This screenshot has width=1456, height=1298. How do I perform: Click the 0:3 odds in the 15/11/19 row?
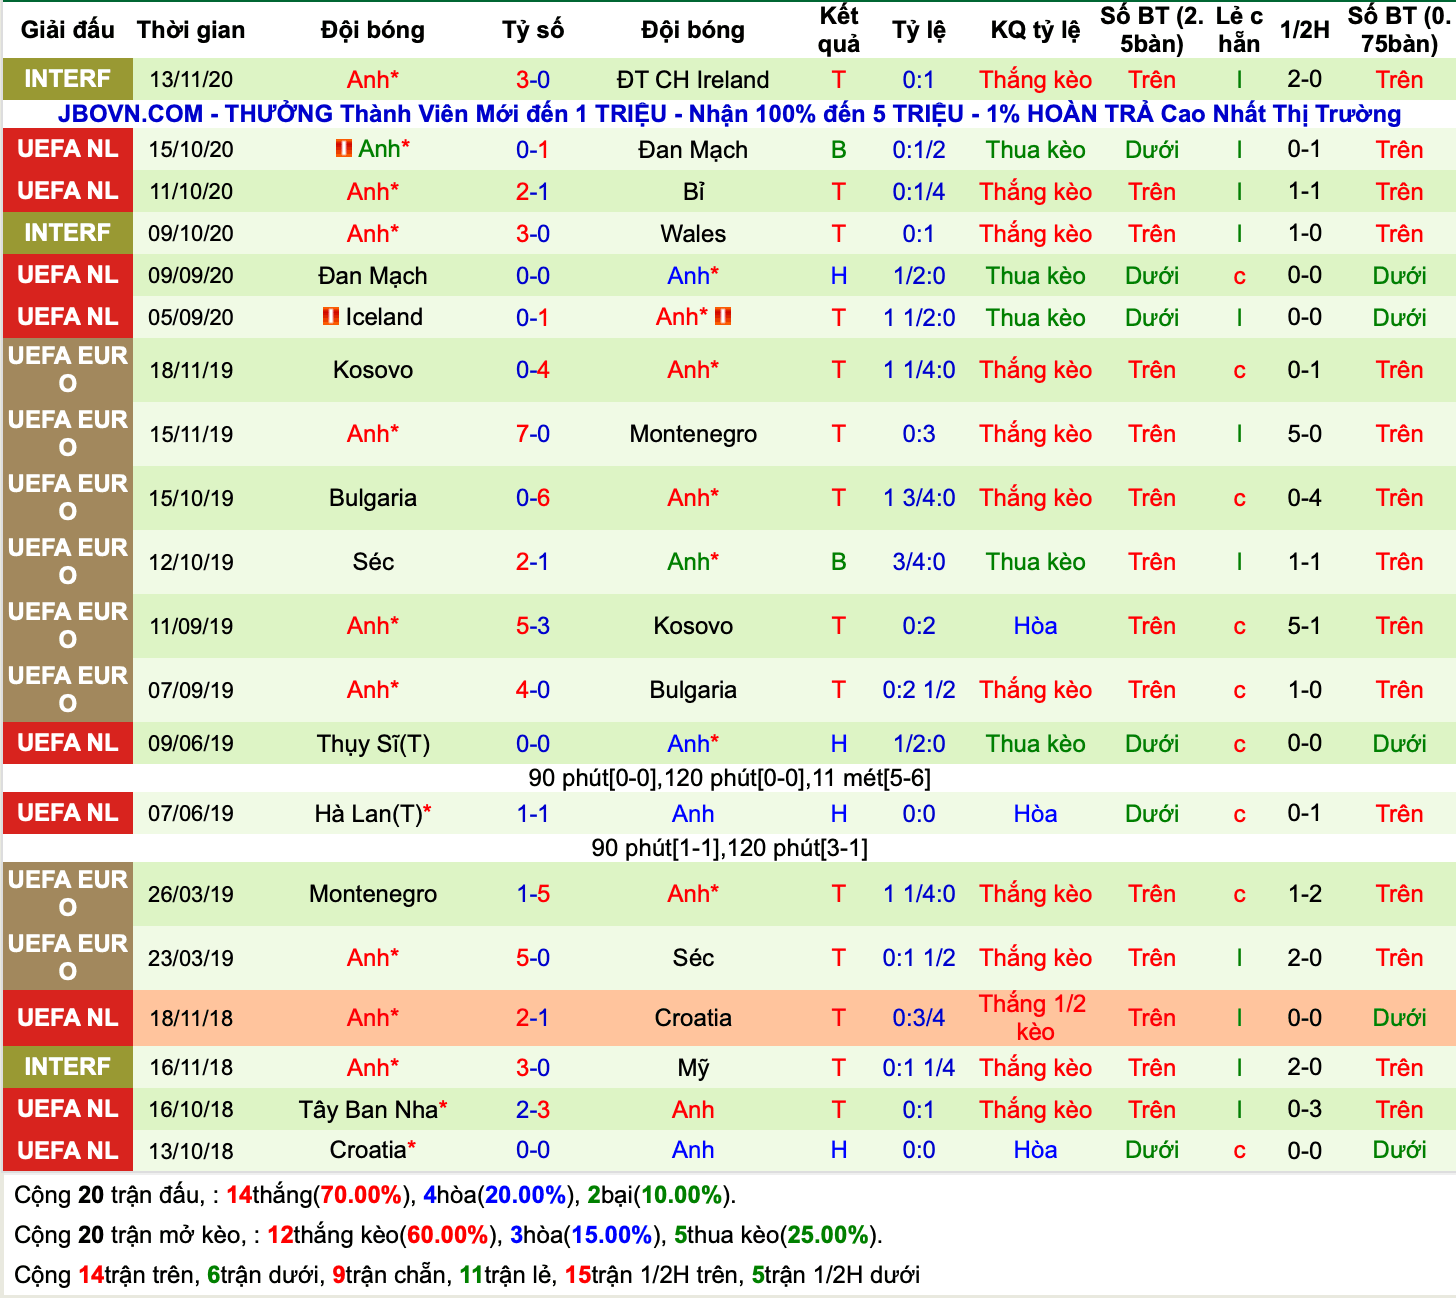[x=919, y=434]
